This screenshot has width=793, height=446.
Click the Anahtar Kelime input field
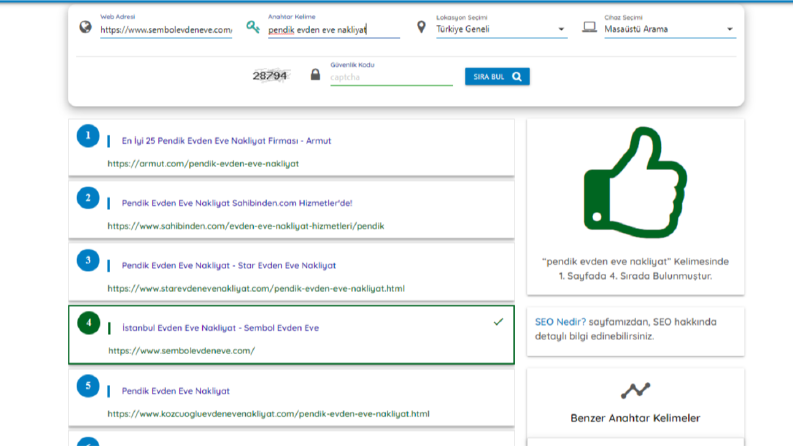334,30
